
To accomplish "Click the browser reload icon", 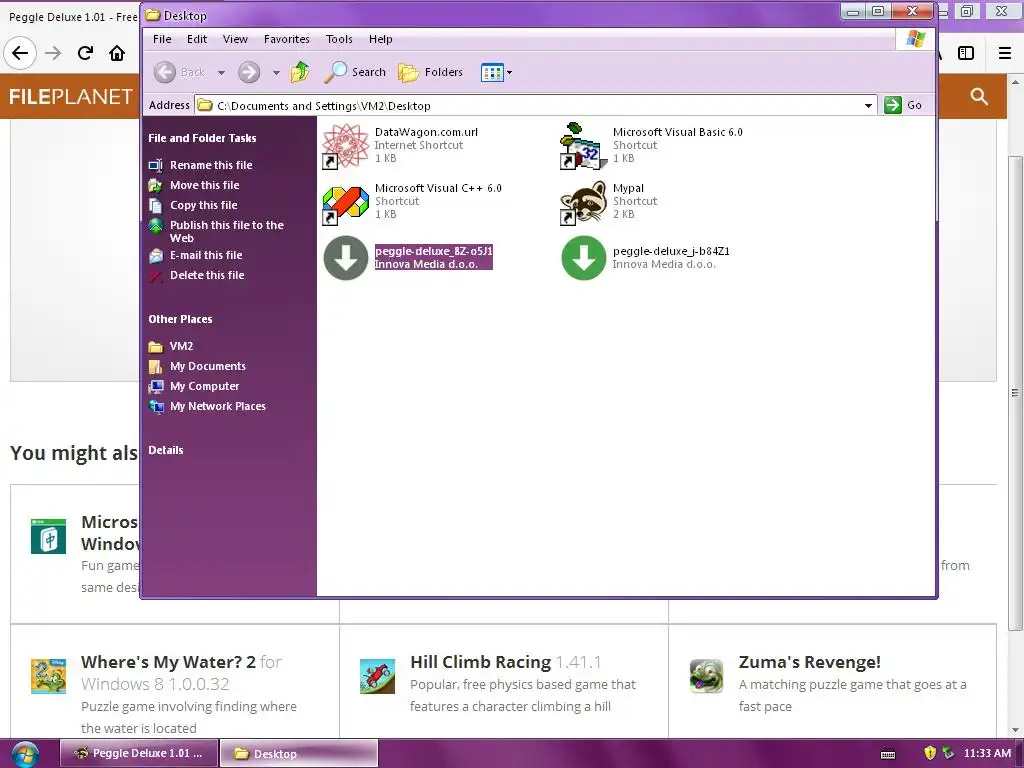I will (85, 53).
